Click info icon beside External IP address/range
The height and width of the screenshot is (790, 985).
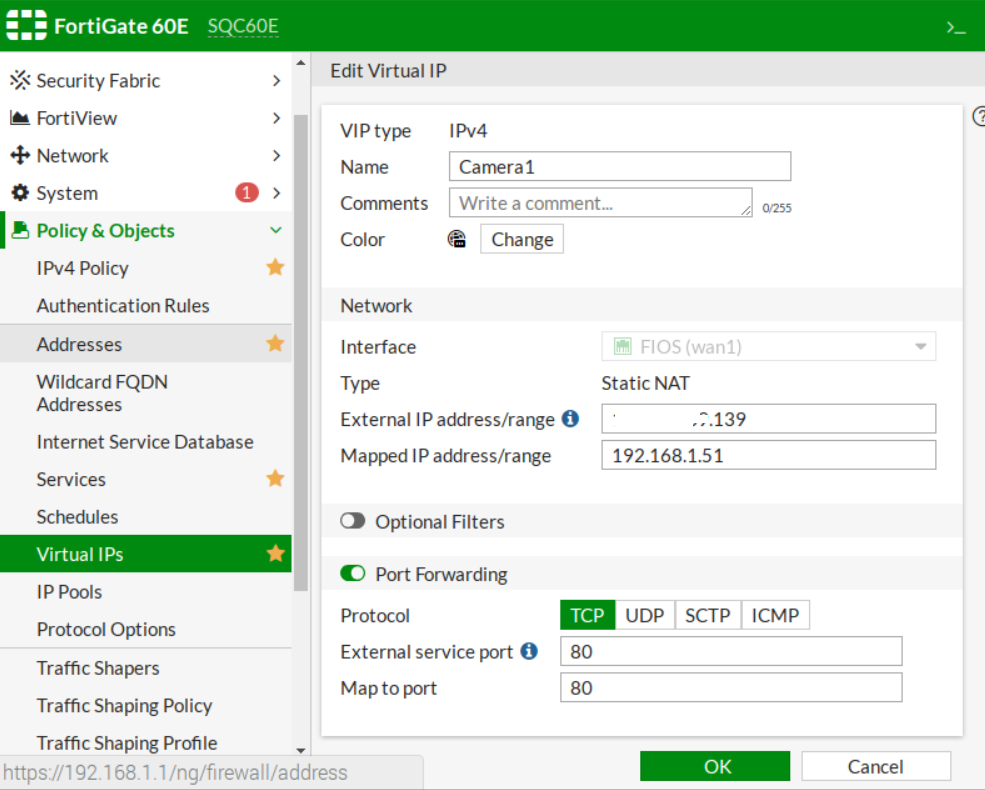(x=570, y=418)
